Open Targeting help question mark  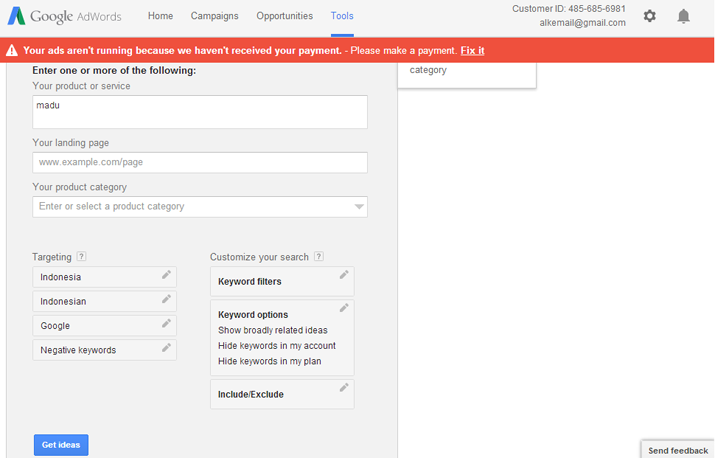pyautogui.click(x=81, y=256)
